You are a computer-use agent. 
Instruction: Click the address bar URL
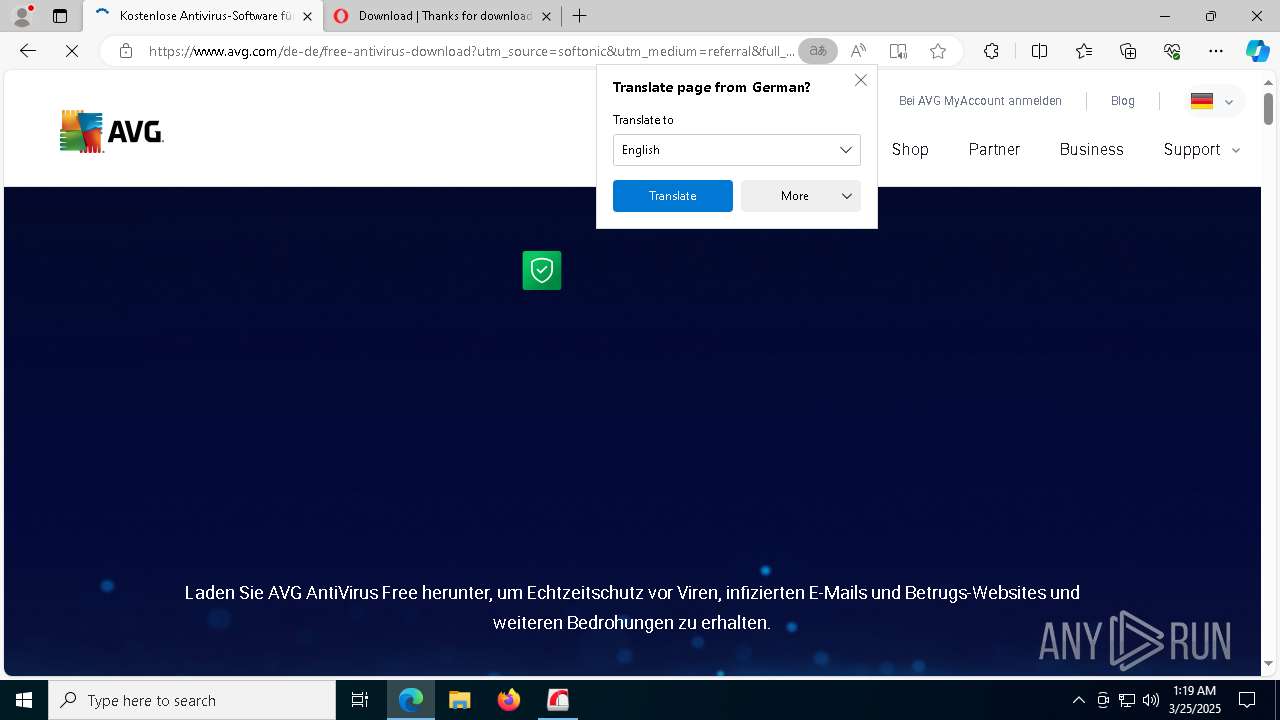(x=470, y=51)
